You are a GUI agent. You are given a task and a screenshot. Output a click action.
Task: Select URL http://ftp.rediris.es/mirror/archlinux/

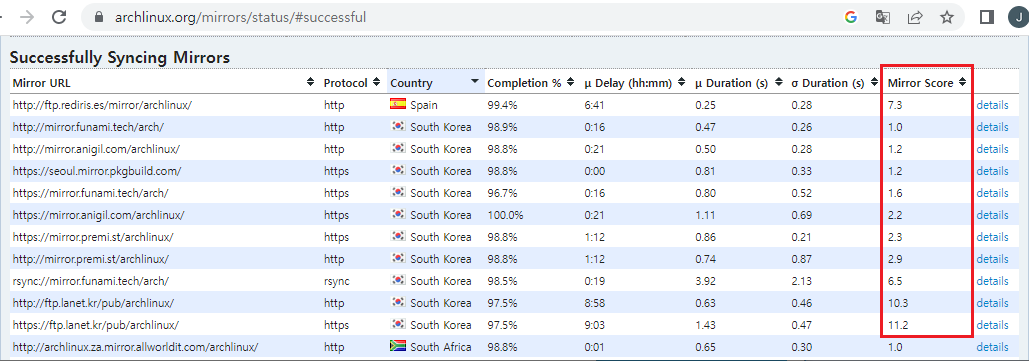pos(102,105)
